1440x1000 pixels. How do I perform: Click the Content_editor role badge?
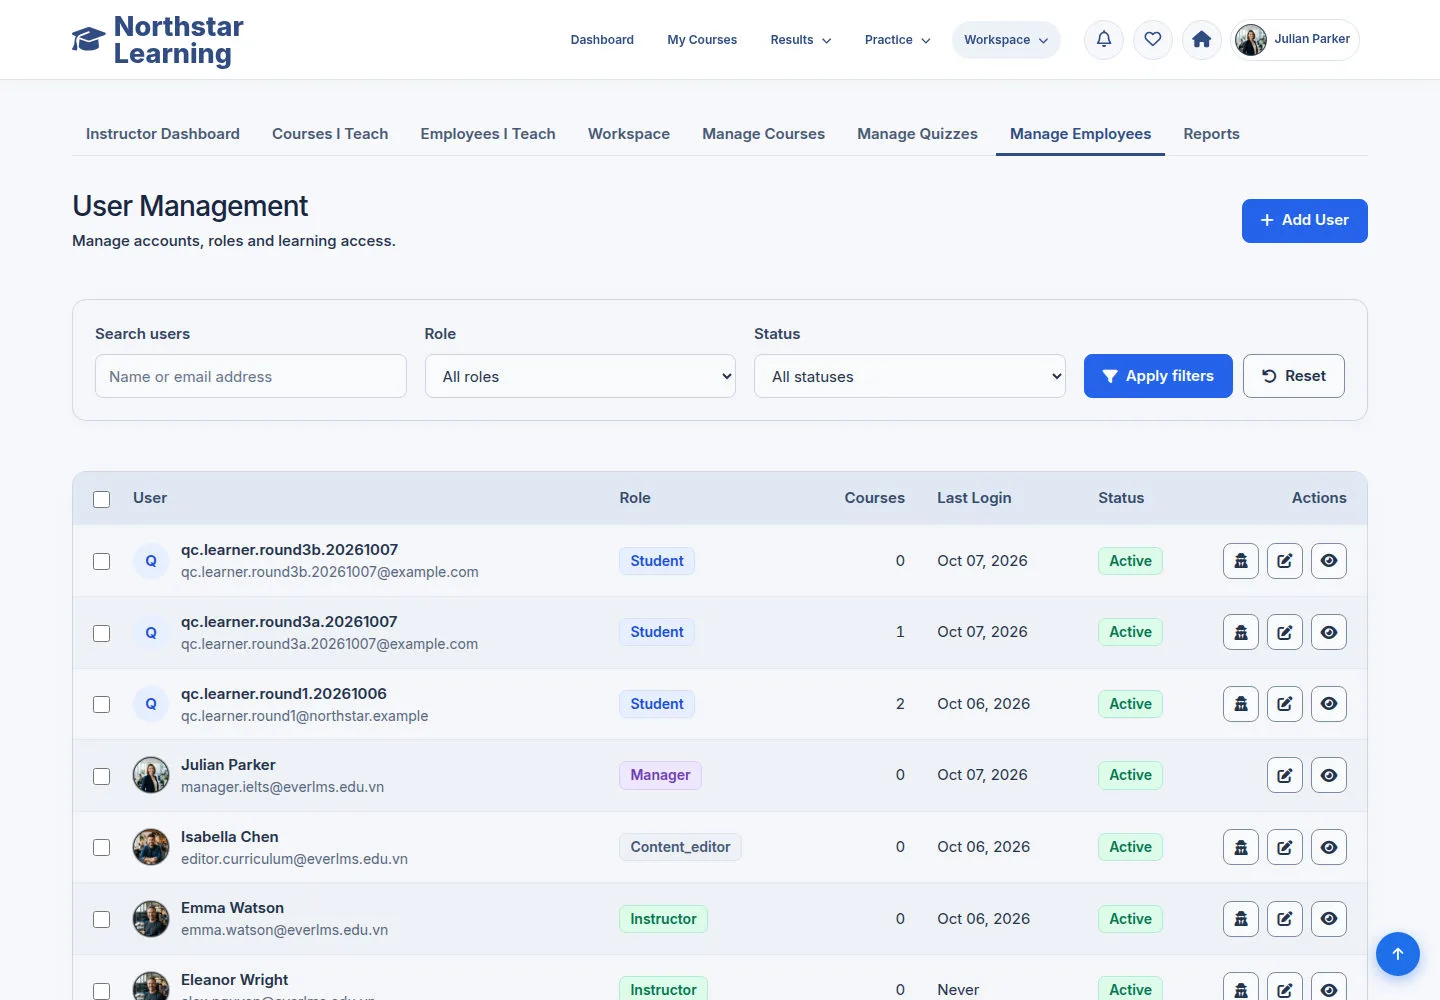[x=680, y=847]
